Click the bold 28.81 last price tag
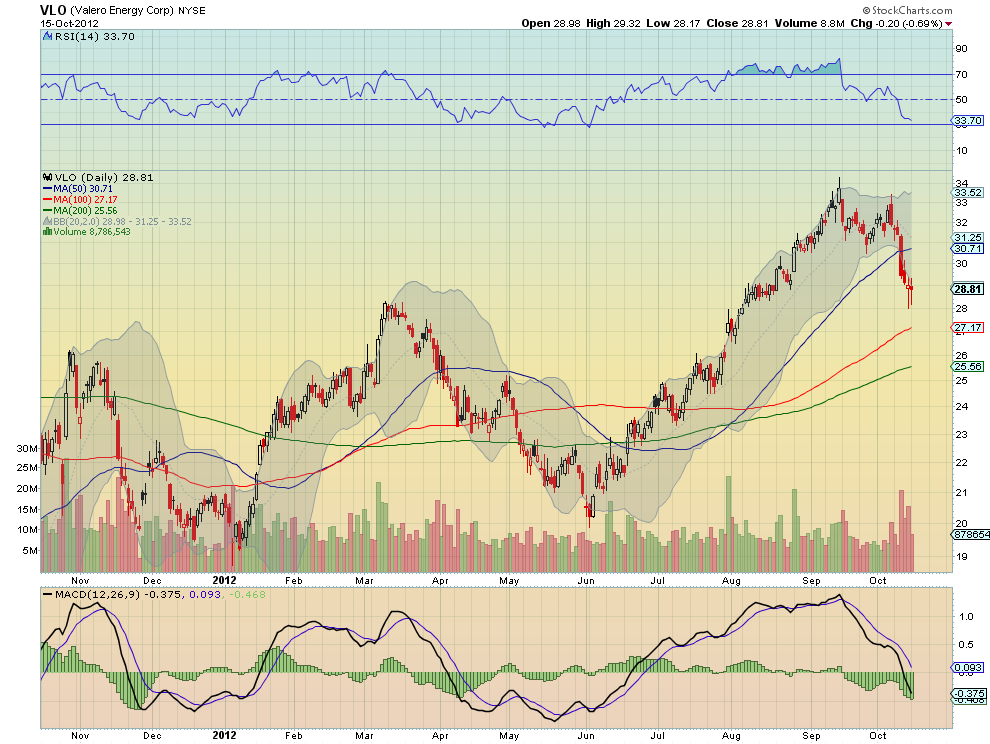The height and width of the screenshot is (744, 990). (x=968, y=289)
